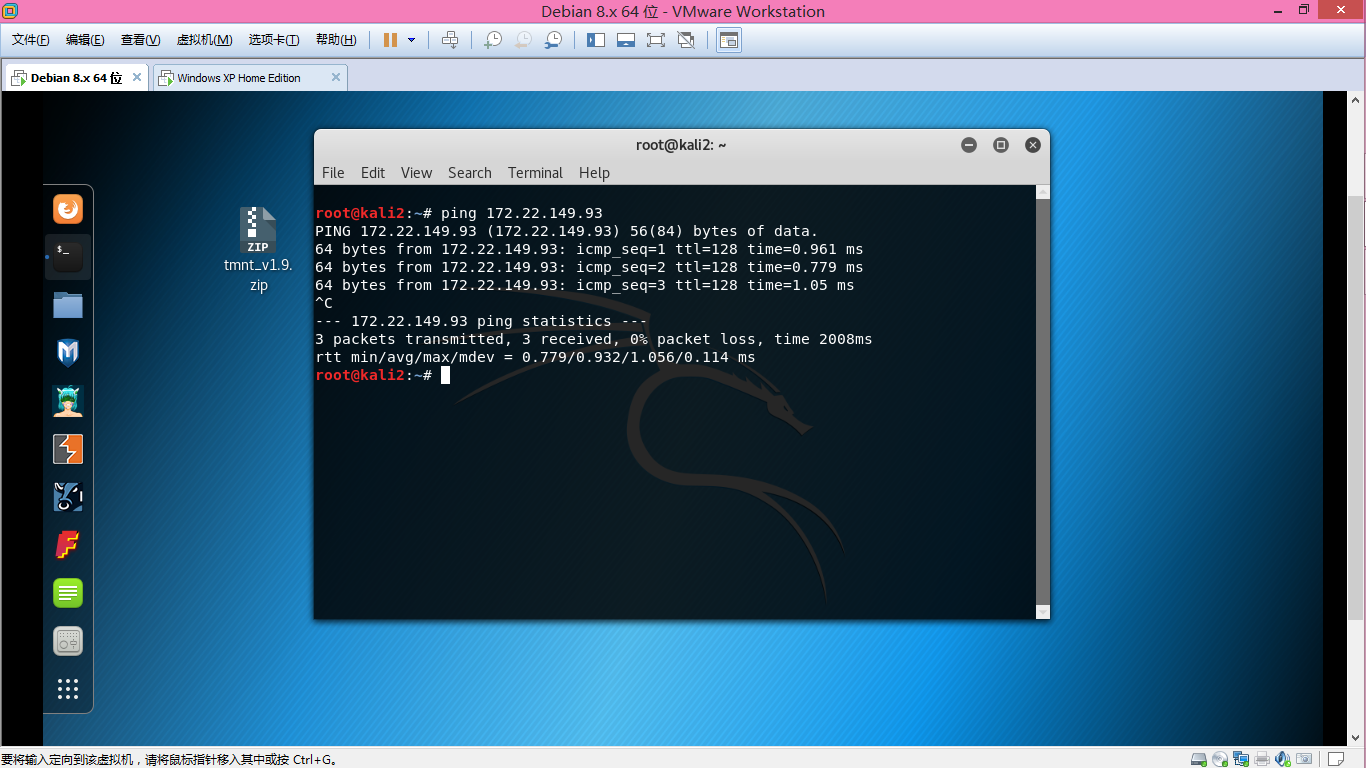The width and height of the screenshot is (1366, 768).
Task: Click the sound card status icon
Action: pos(1283,759)
